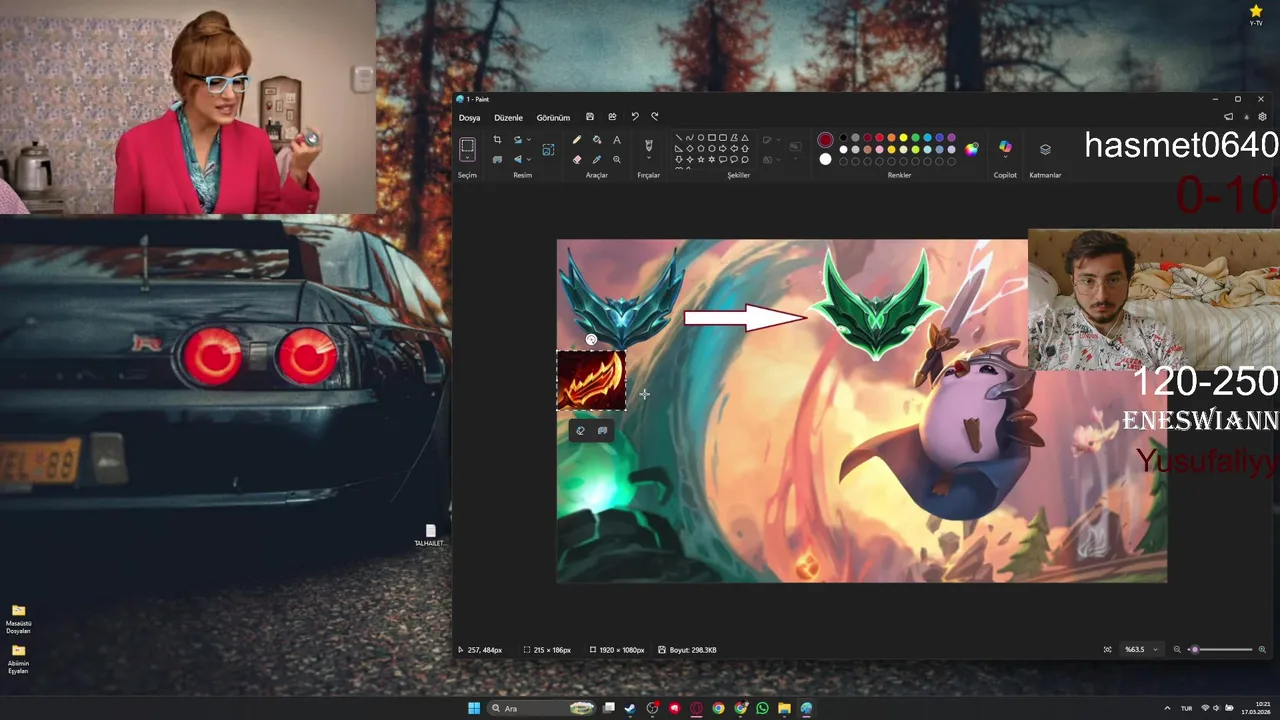
Task: Choose the right arrow shape
Action: (723, 148)
